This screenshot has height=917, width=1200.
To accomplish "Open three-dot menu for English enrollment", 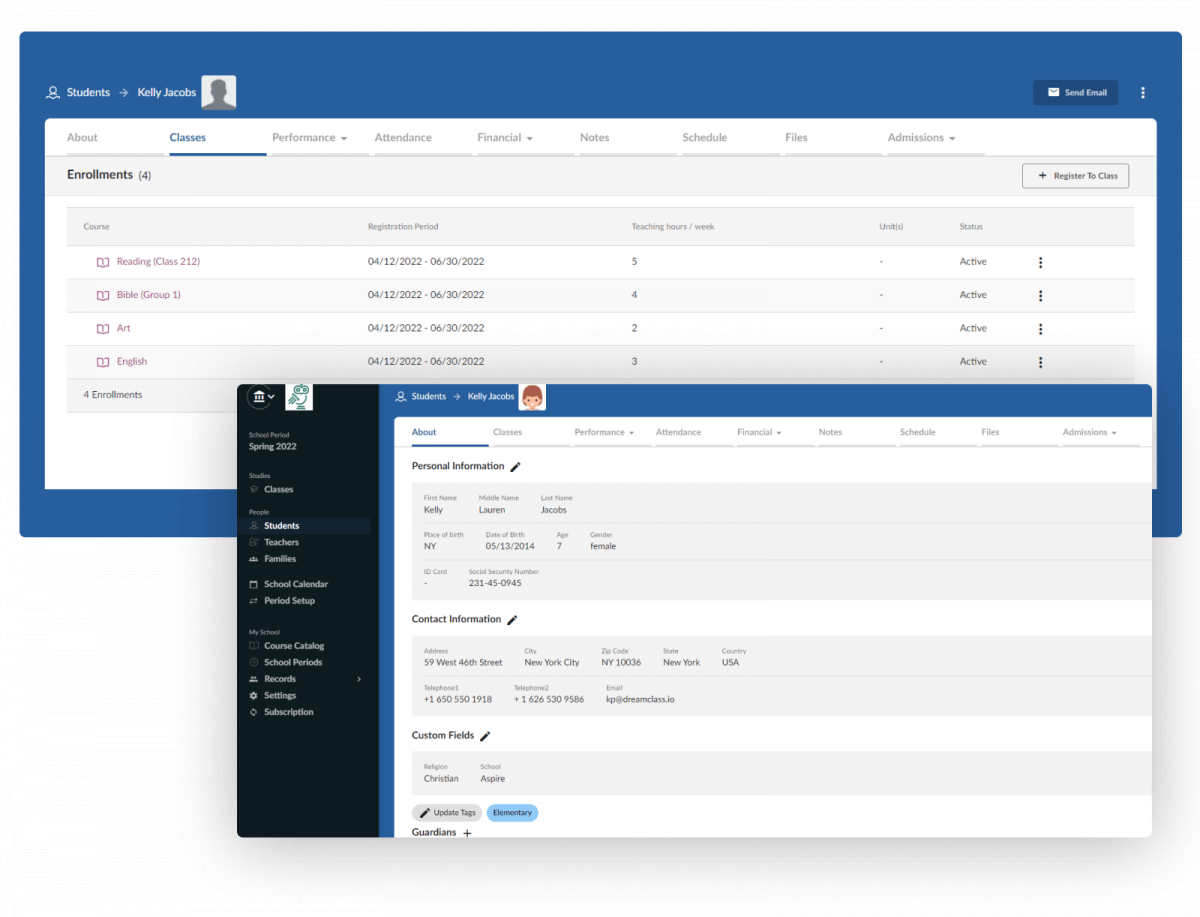I will click(x=1040, y=362).
